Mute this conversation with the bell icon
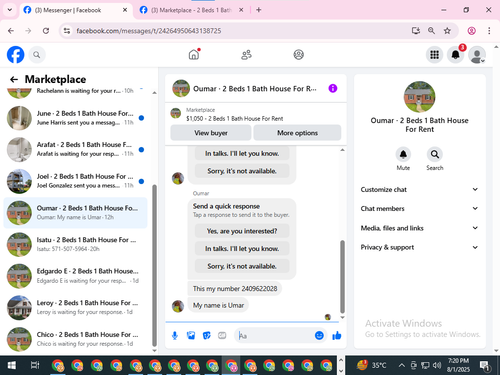 pyautogui.click(x=403, y=154)
